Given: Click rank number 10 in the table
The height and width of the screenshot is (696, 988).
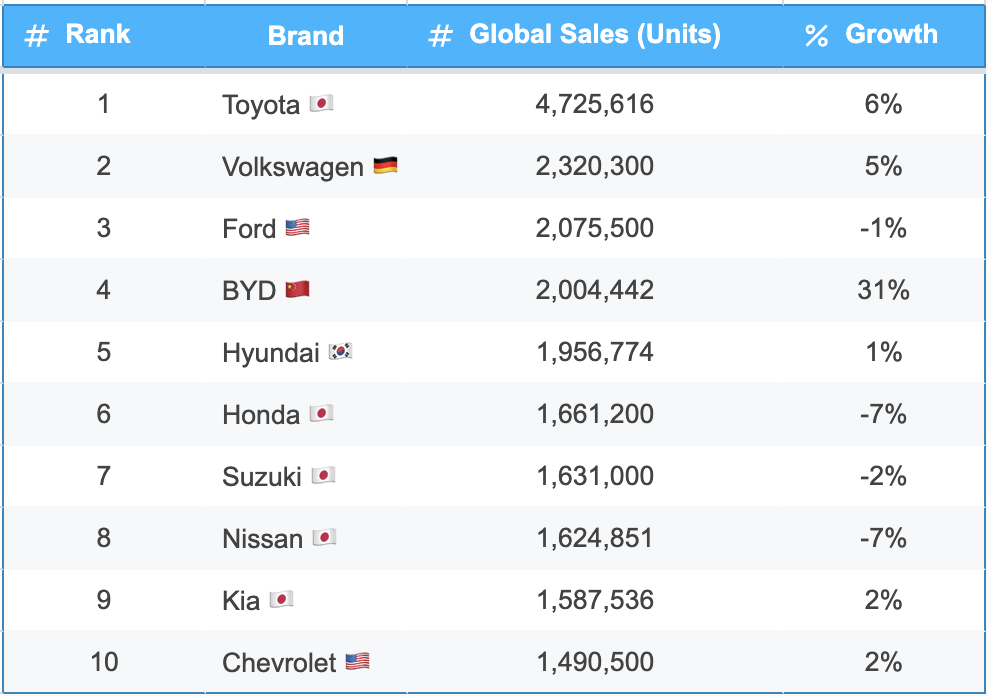Looking at the screenshot, I should coord(104,662).
